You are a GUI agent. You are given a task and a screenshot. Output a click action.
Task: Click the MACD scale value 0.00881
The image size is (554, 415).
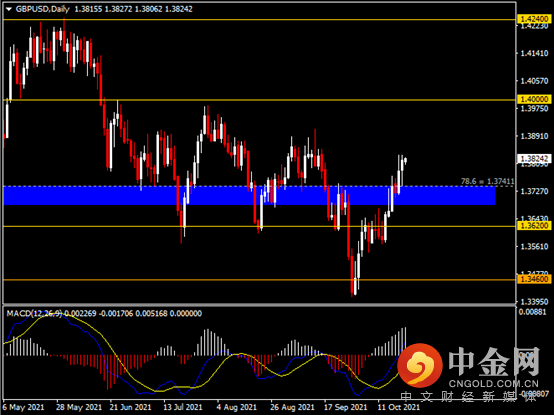pyautogui.click(x=534, y=312)
